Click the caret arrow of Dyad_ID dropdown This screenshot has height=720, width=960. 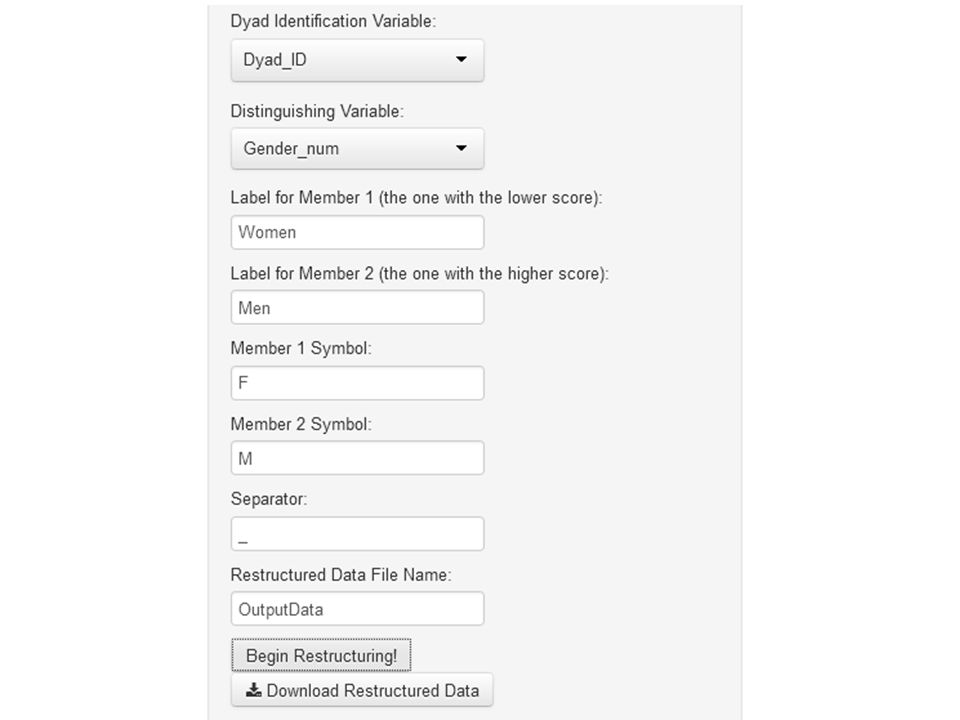click(x=461, y=59)
